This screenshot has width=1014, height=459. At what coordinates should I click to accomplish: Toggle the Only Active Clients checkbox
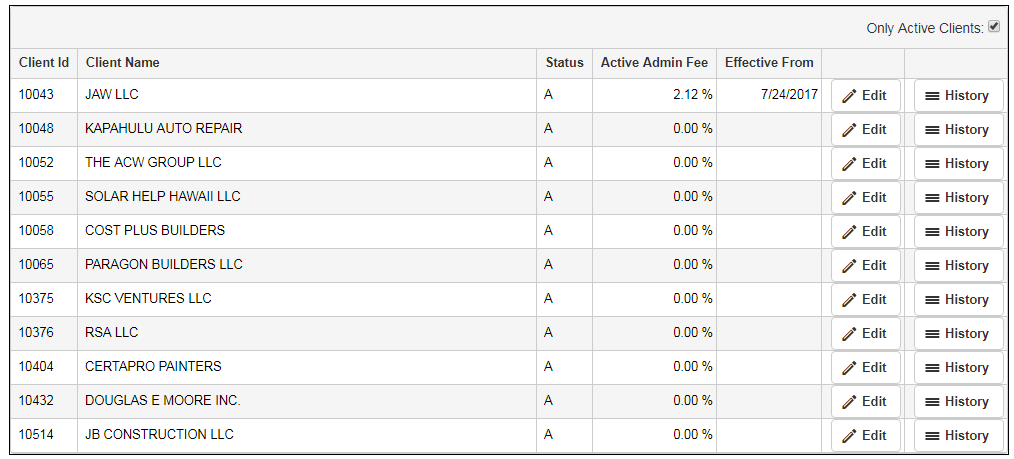tap(994, 27)
